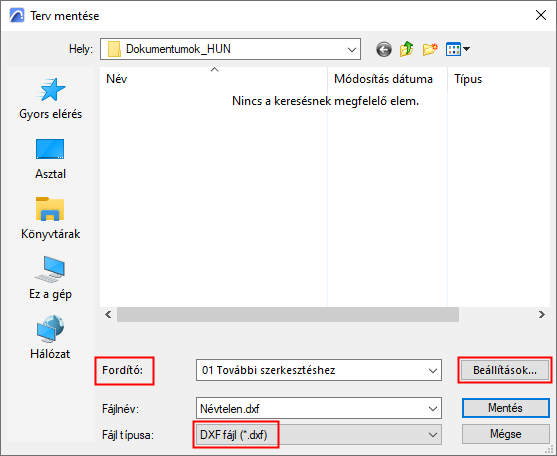
Task: Click the Mégse cancel button
Action: (505, 434)
